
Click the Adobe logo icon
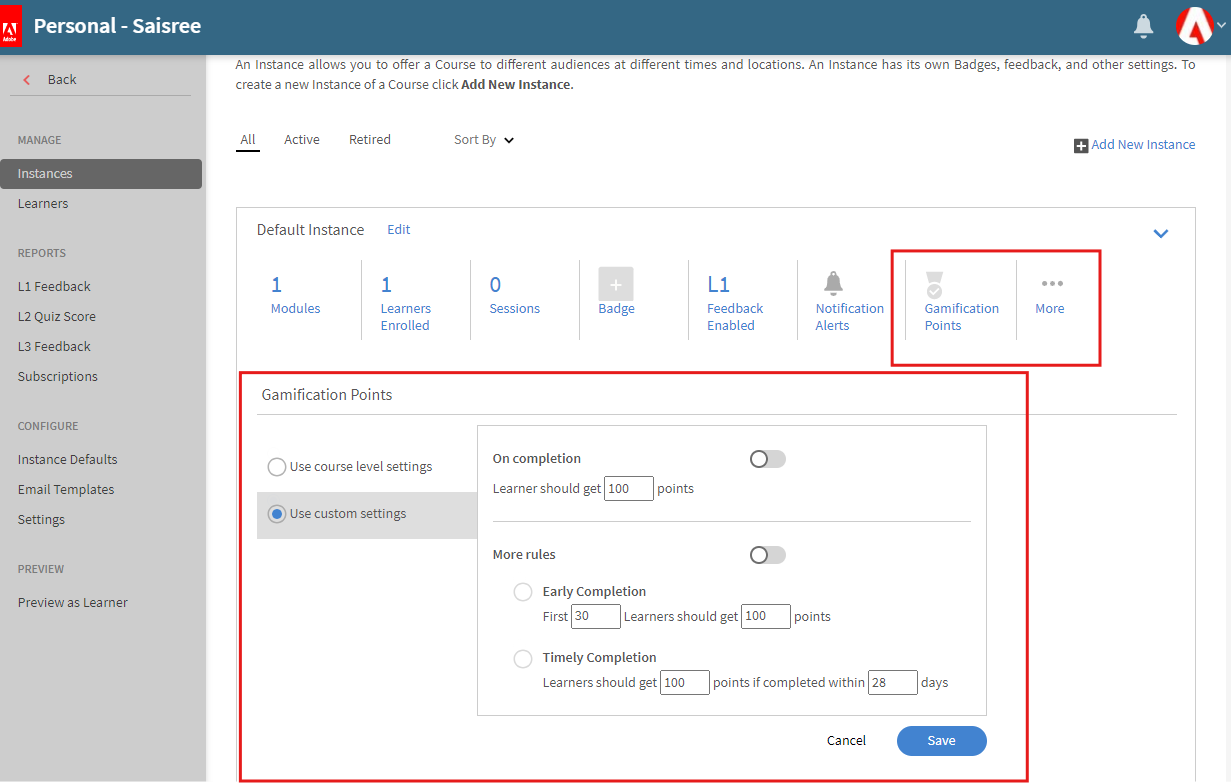coord(10,26)
